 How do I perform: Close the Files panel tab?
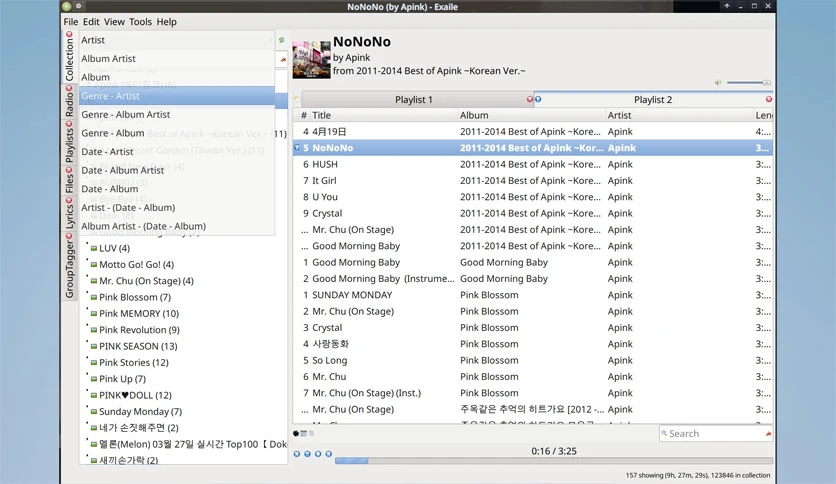tap(69, 170)
